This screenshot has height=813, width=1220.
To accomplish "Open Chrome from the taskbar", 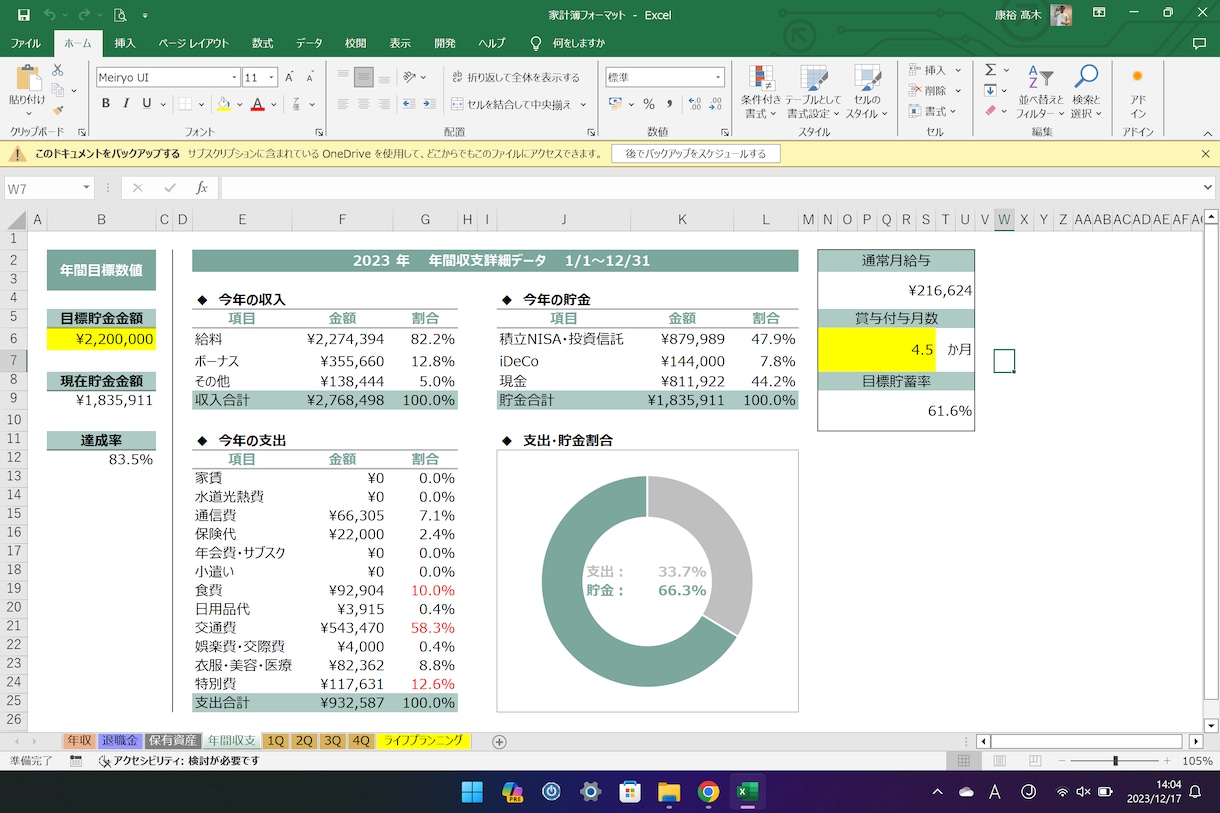I will tap(708, 792).
